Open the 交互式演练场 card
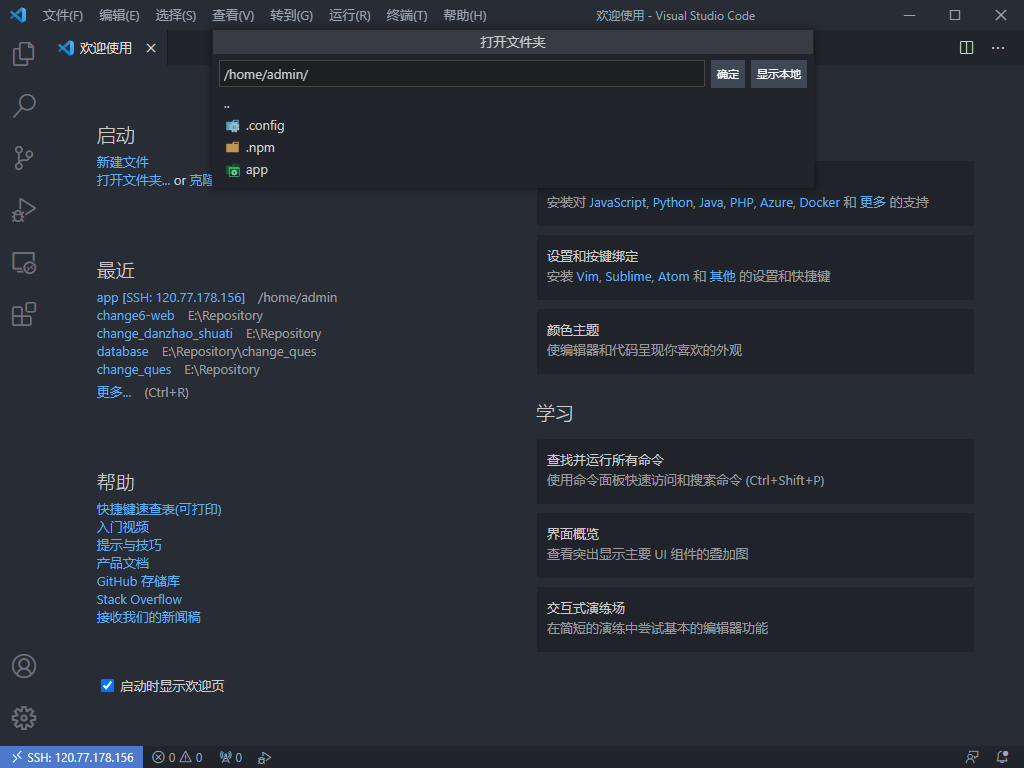This screenshot has width=1024, height=768. pyautogui.click(x=755, y=618)
